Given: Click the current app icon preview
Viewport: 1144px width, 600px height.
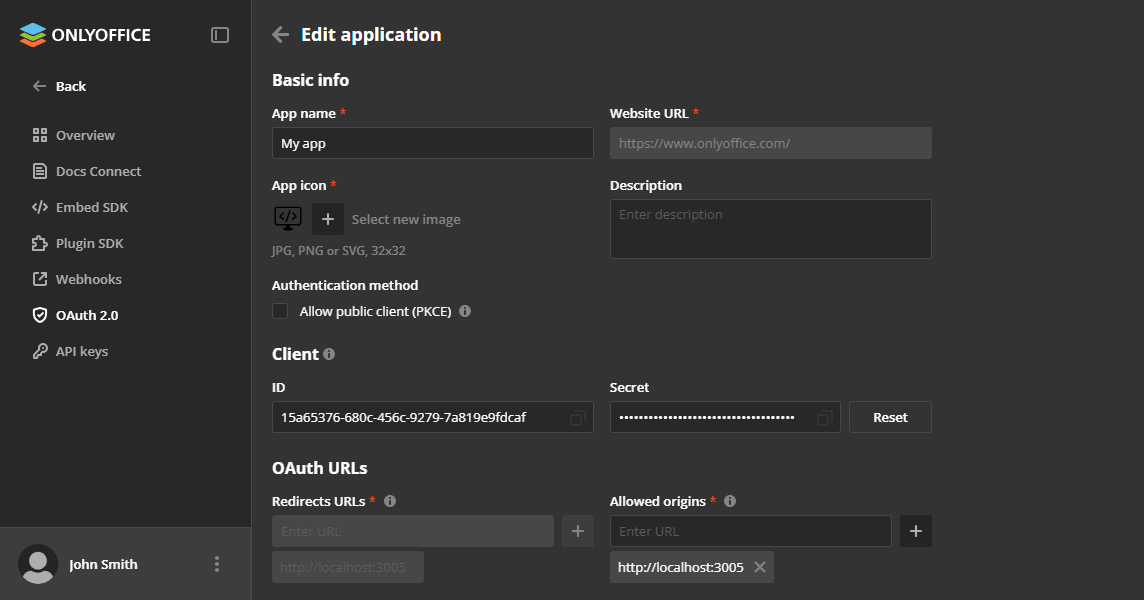Looking at the screenshot, I should click(x=287, y=218).
